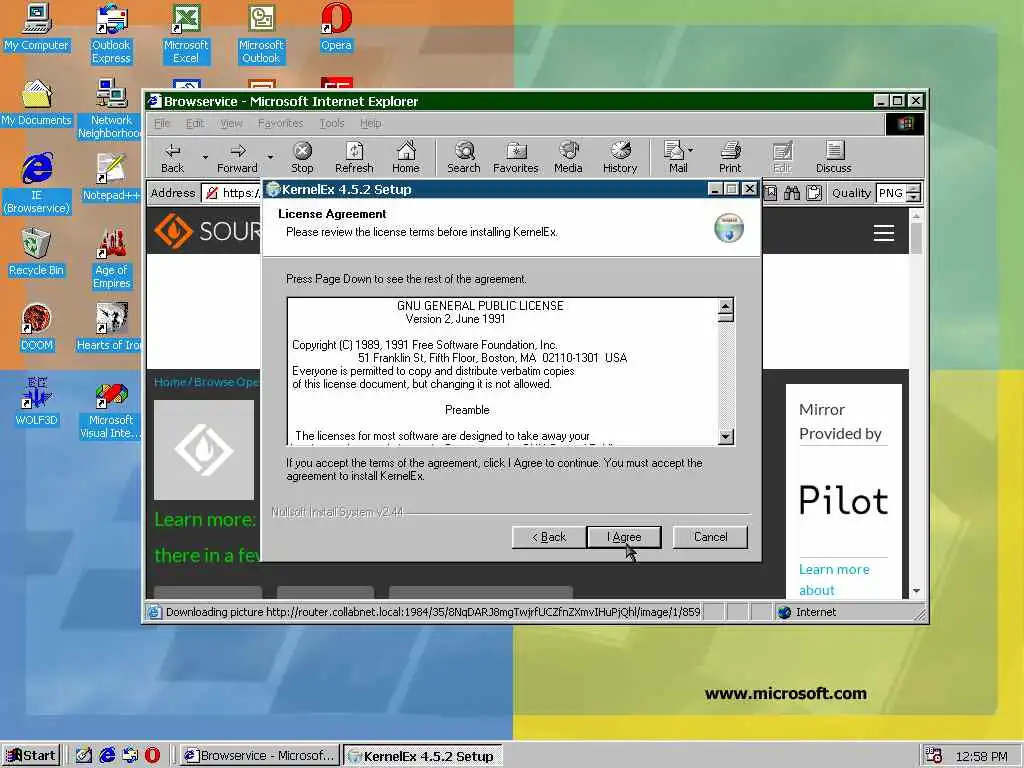Select the Recycle Bin desktop icon
Screen dimensions: 1024x768
click(36, 253)
